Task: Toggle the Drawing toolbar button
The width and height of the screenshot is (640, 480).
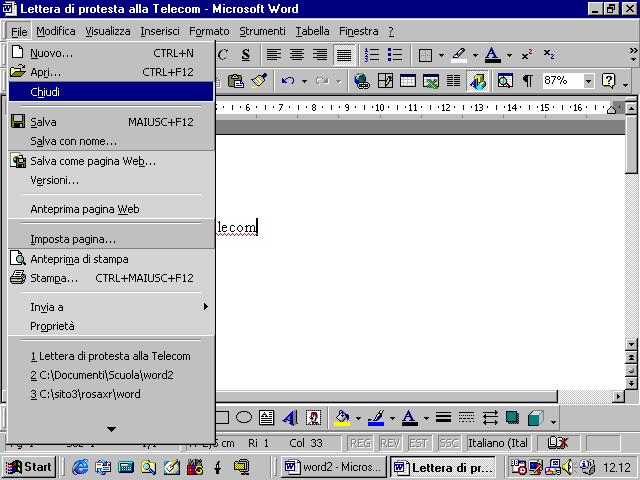Action: pyautogui.click(x=477, y=81)
